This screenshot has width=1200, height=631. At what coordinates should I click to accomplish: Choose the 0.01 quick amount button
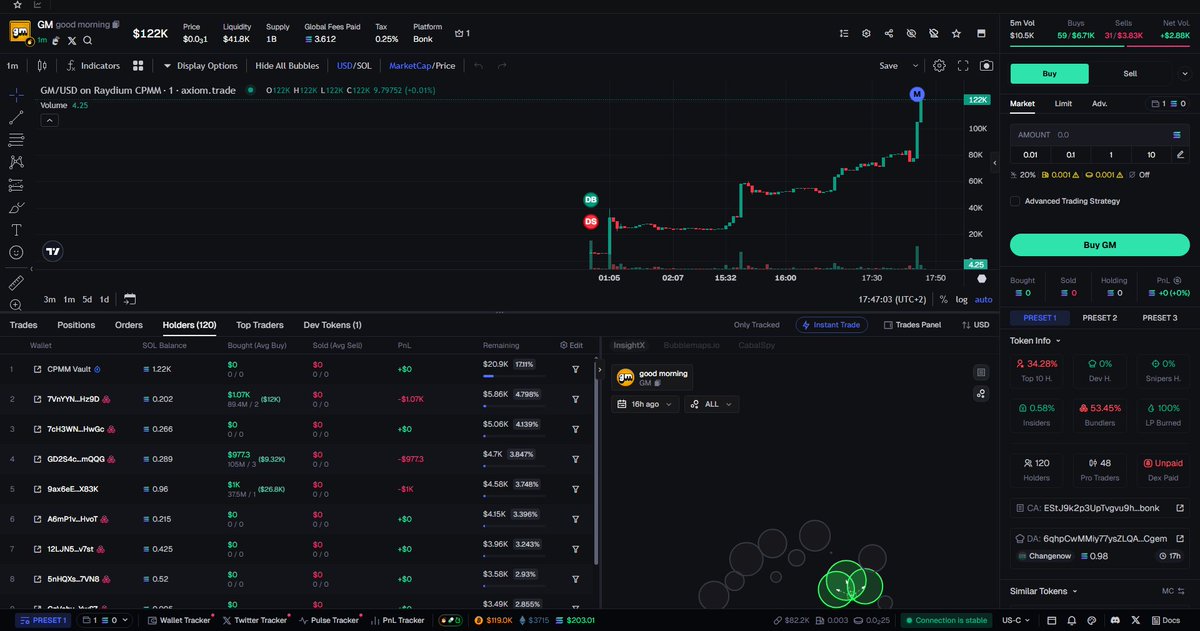pos(1030,154)
